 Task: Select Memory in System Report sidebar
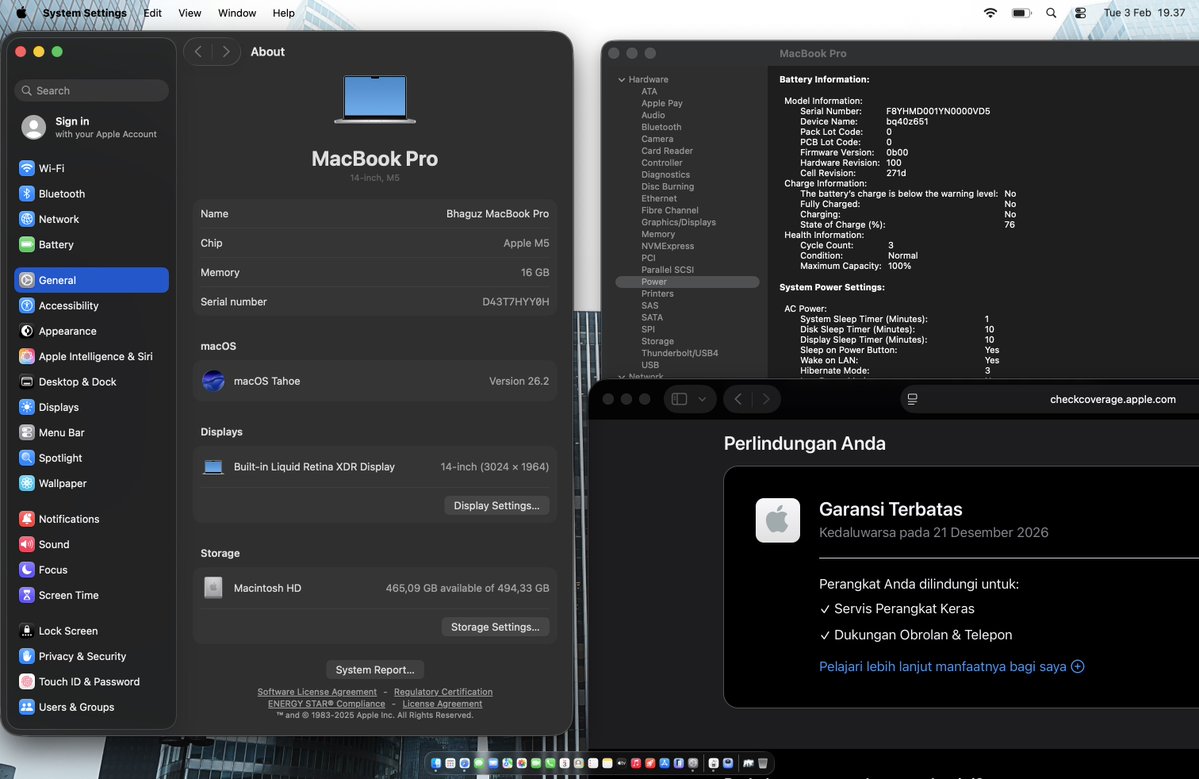pos(658,235)
